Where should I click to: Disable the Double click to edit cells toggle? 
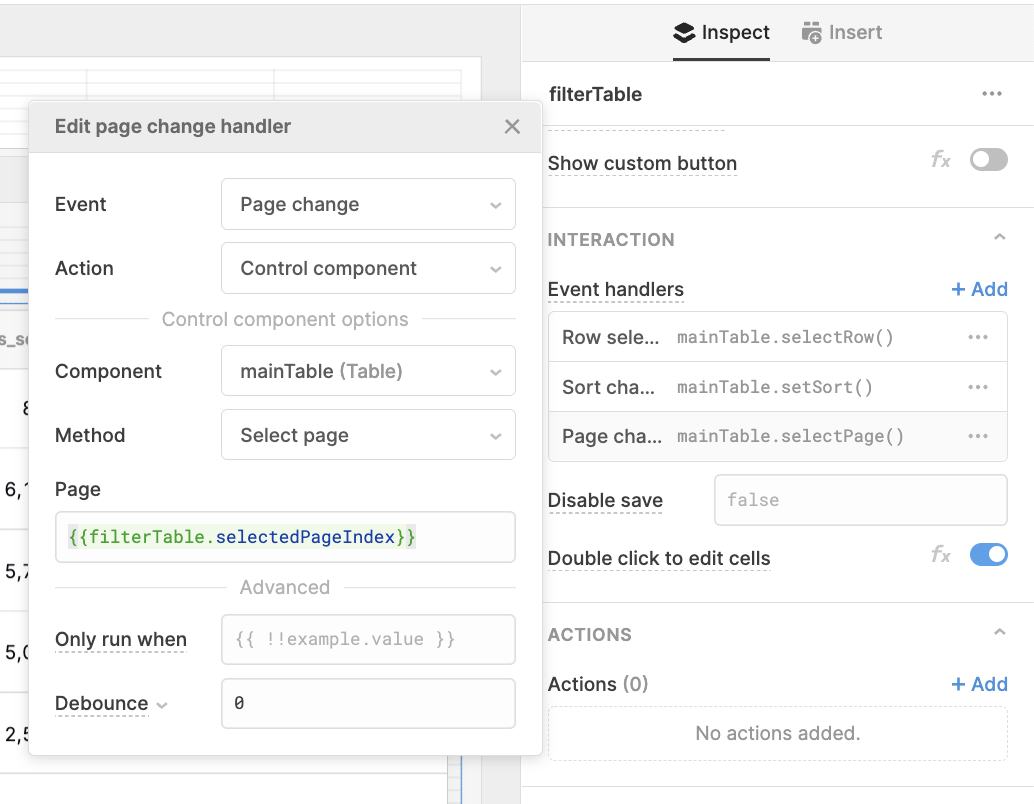tap(988, 554)
